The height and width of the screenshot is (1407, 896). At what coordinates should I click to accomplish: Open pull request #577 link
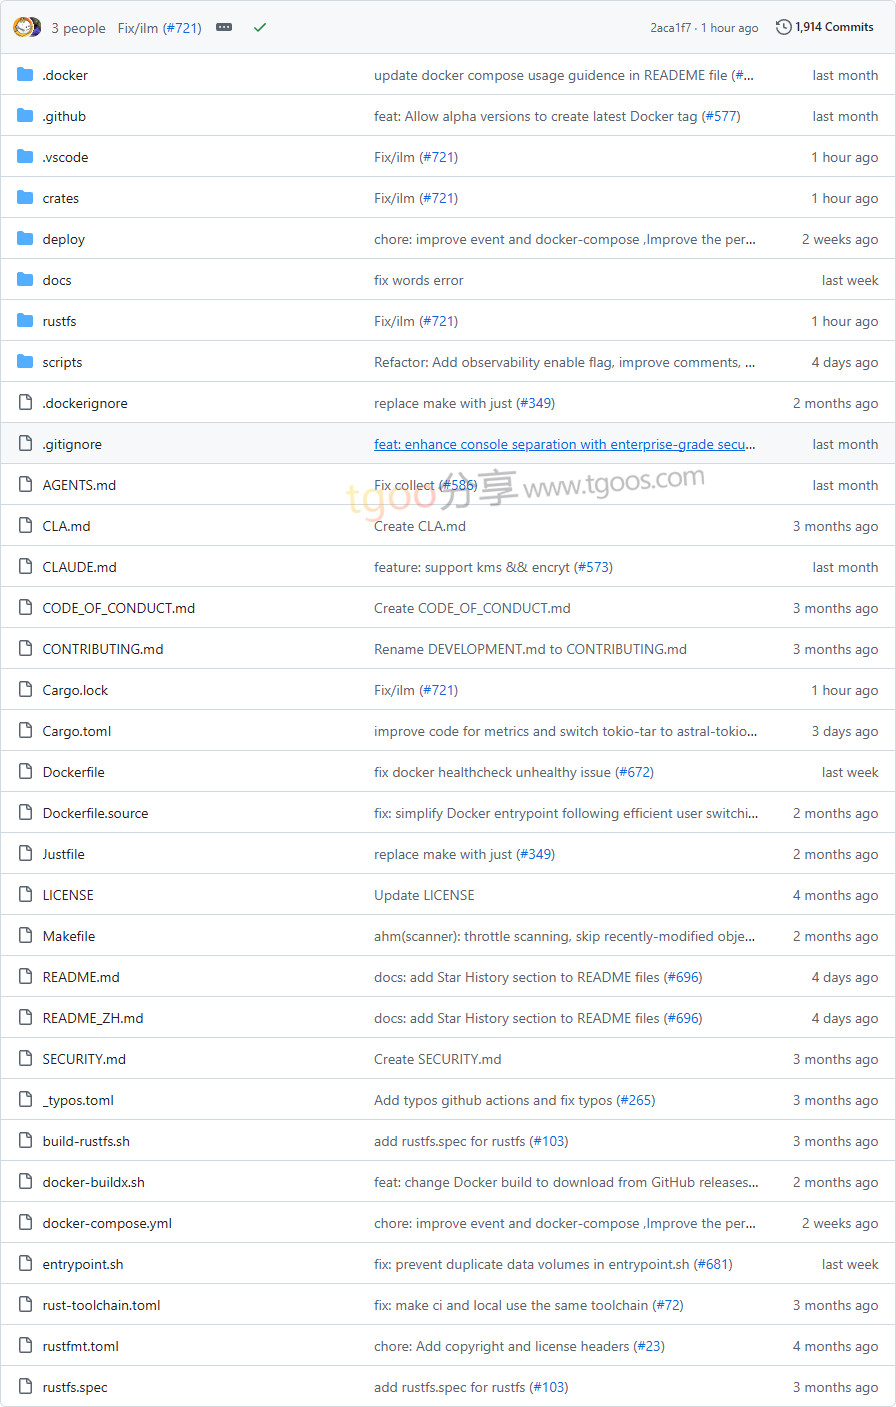coord(721,116)
